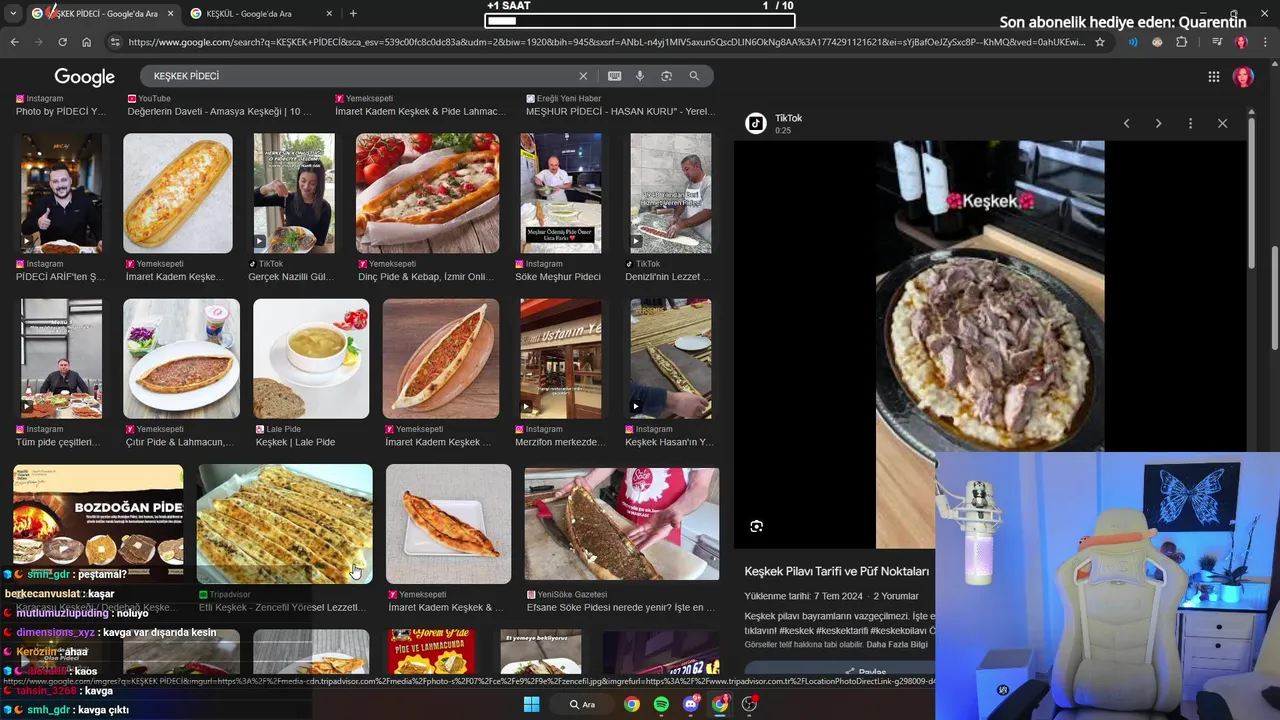Viewport: 1280px width, 720px height.
Task: Open Spotify from the taskbar
Action: click(x=661, y=704)
